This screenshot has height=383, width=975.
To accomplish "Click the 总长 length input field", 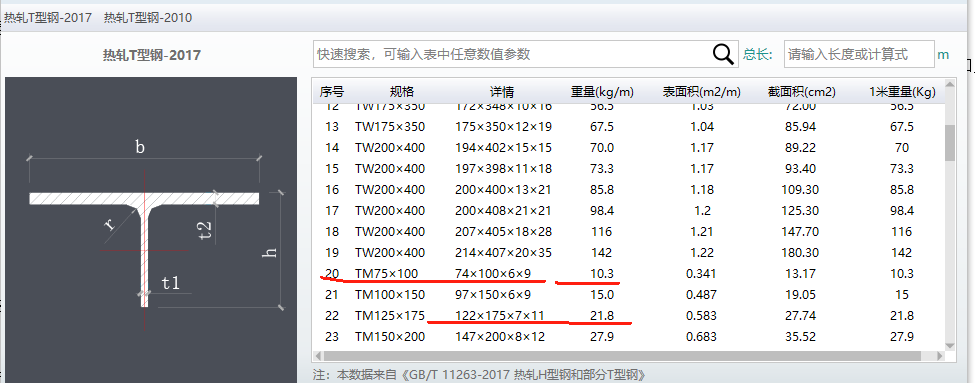I will 859,54.
